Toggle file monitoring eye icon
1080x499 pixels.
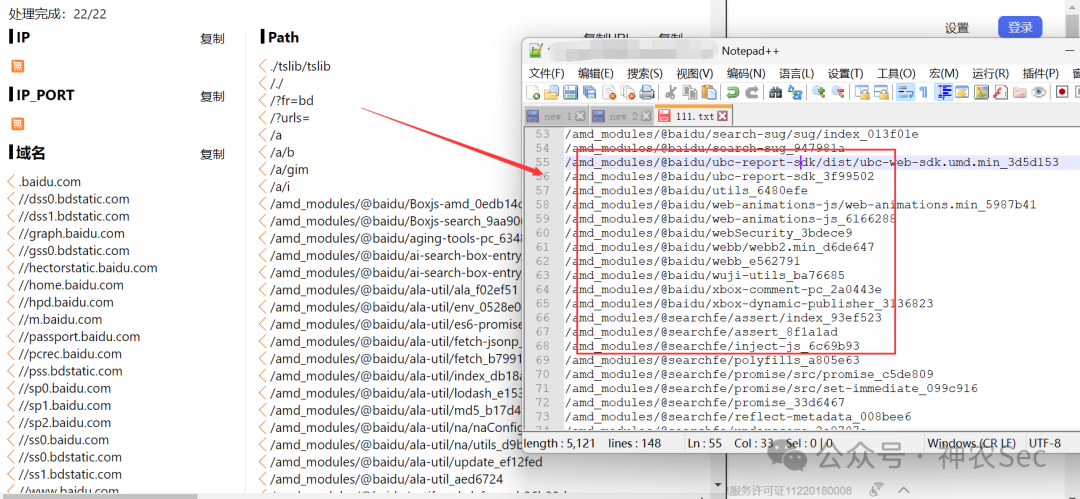(1038, 92)
